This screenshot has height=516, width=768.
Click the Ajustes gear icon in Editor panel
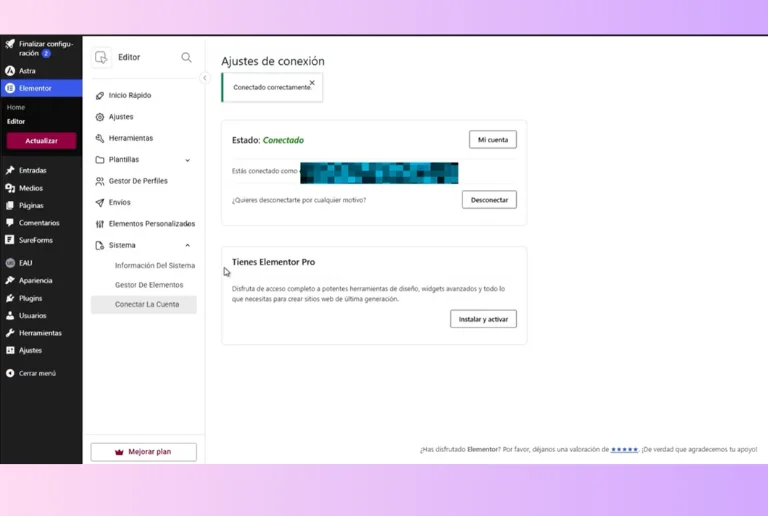100,117
